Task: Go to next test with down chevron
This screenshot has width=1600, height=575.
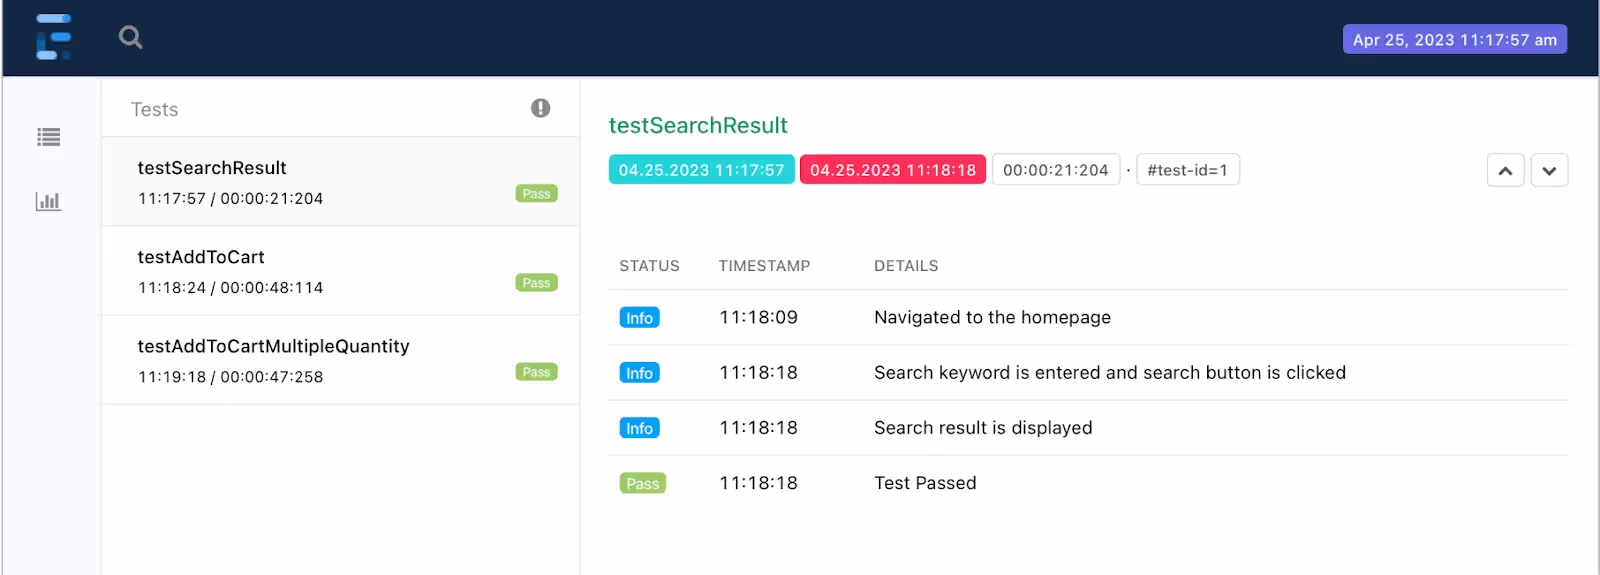Action: (x=1549, y=170)
